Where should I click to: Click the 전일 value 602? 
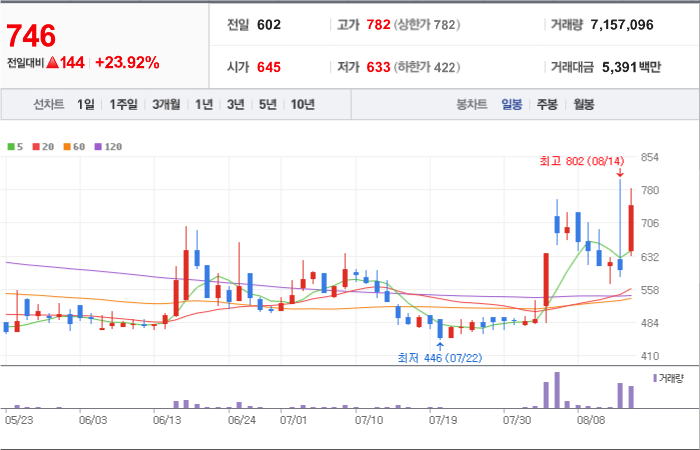(x=269, y=25)
